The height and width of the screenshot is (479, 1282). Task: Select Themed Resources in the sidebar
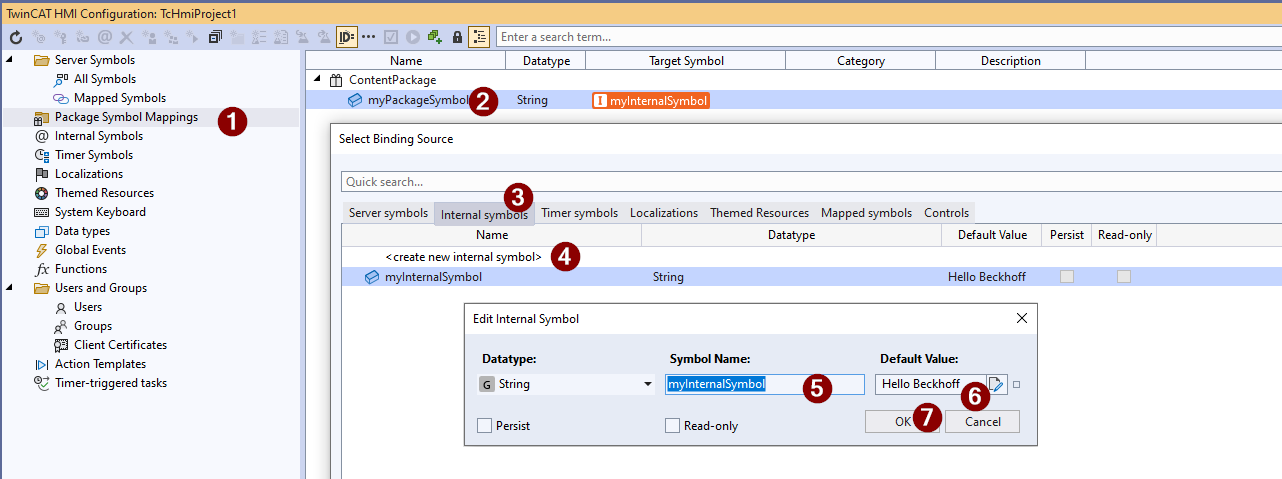click(x=104, y=193)
